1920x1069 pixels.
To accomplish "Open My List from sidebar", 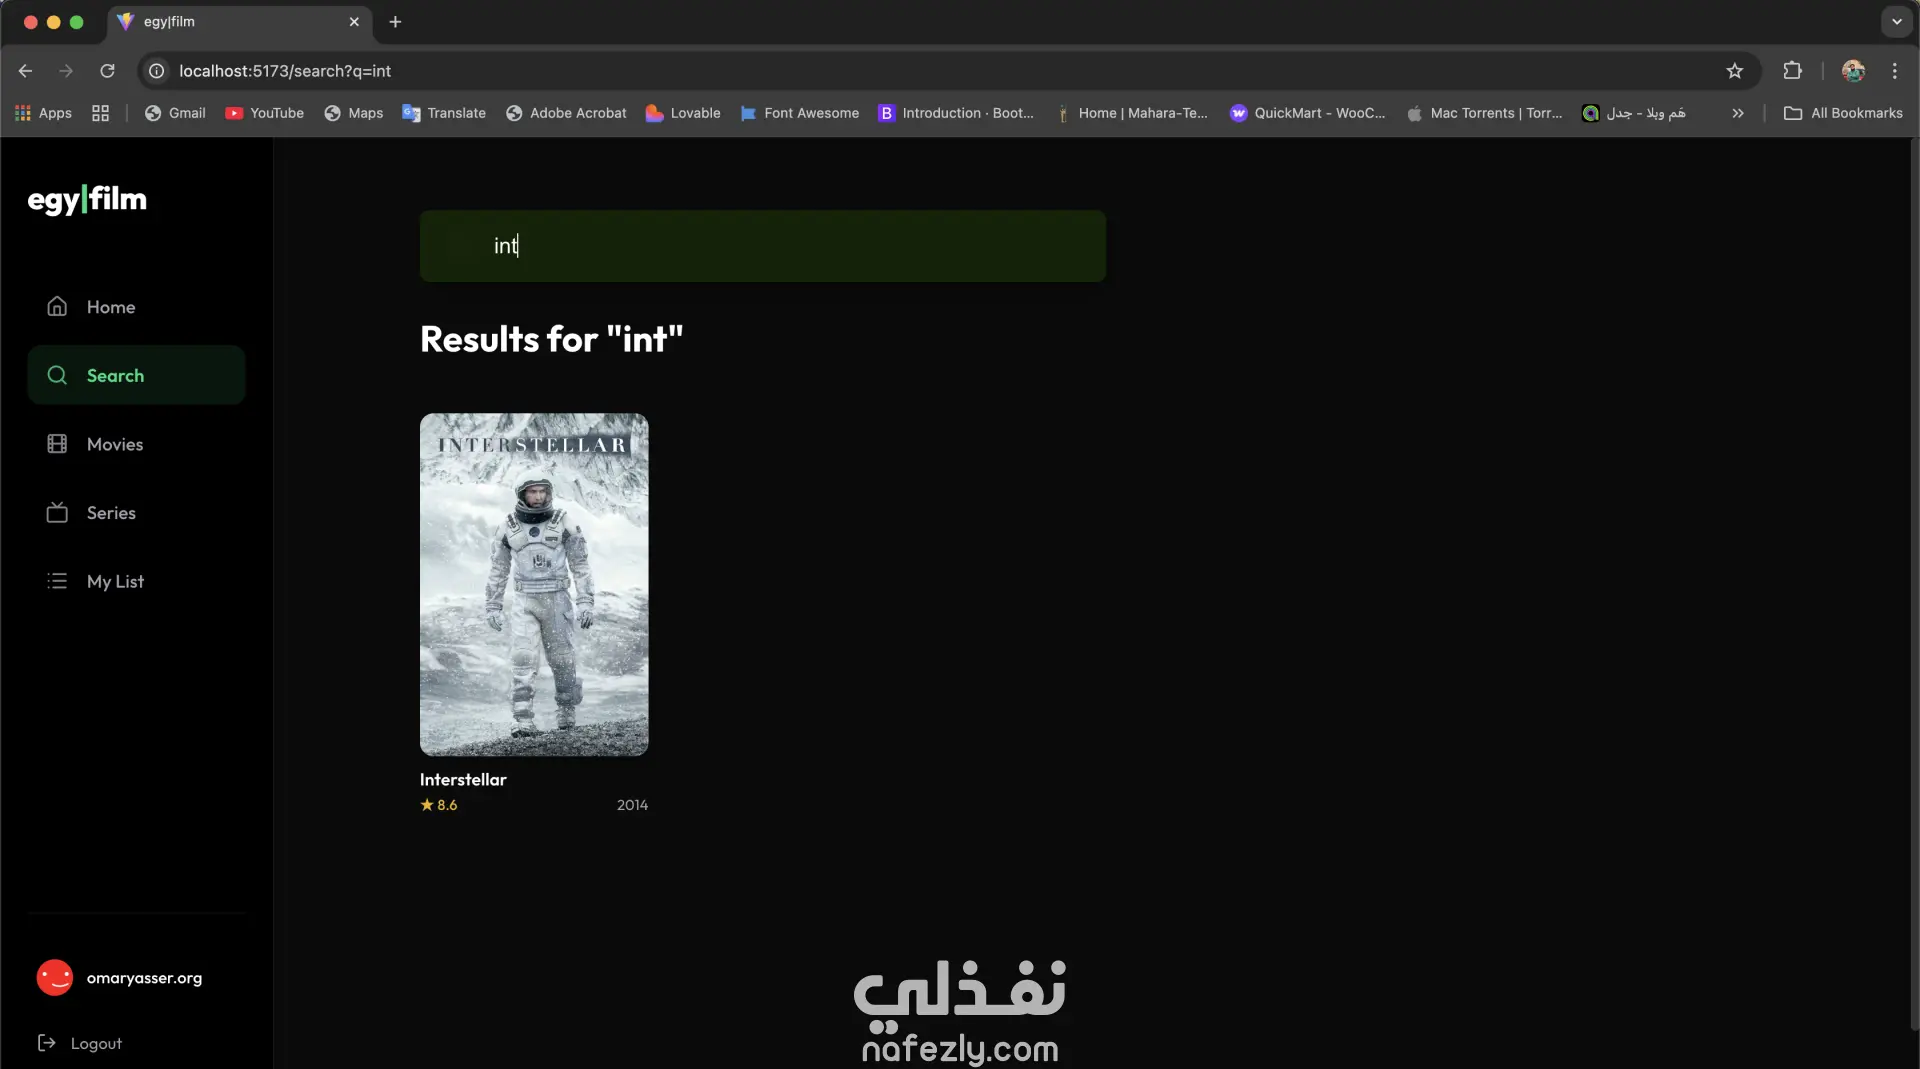I will coord(136,581).
